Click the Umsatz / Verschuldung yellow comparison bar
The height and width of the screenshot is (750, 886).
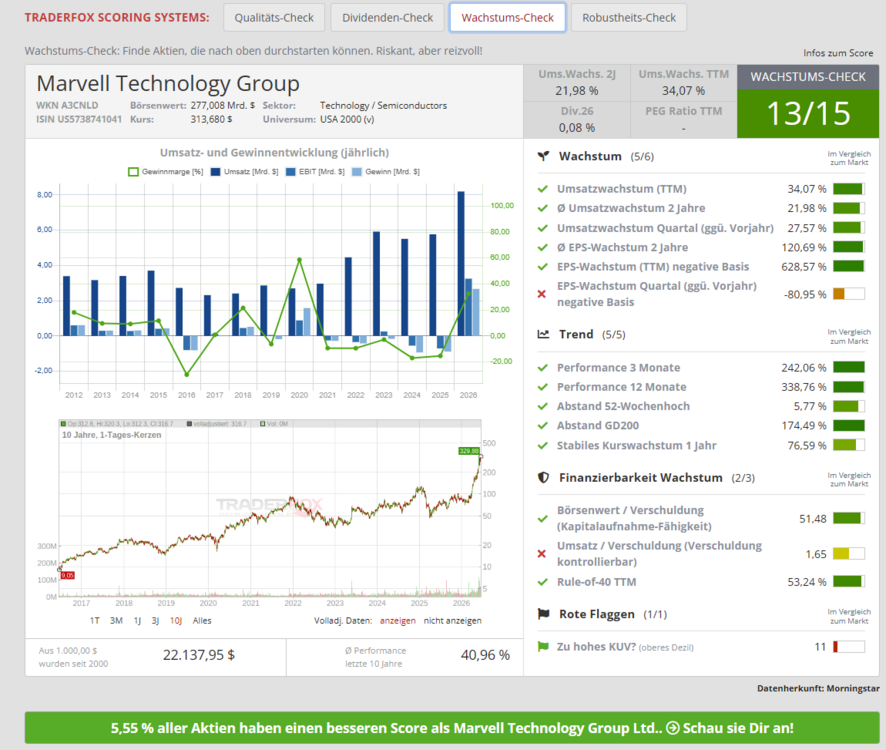click(x=849, y=554)
